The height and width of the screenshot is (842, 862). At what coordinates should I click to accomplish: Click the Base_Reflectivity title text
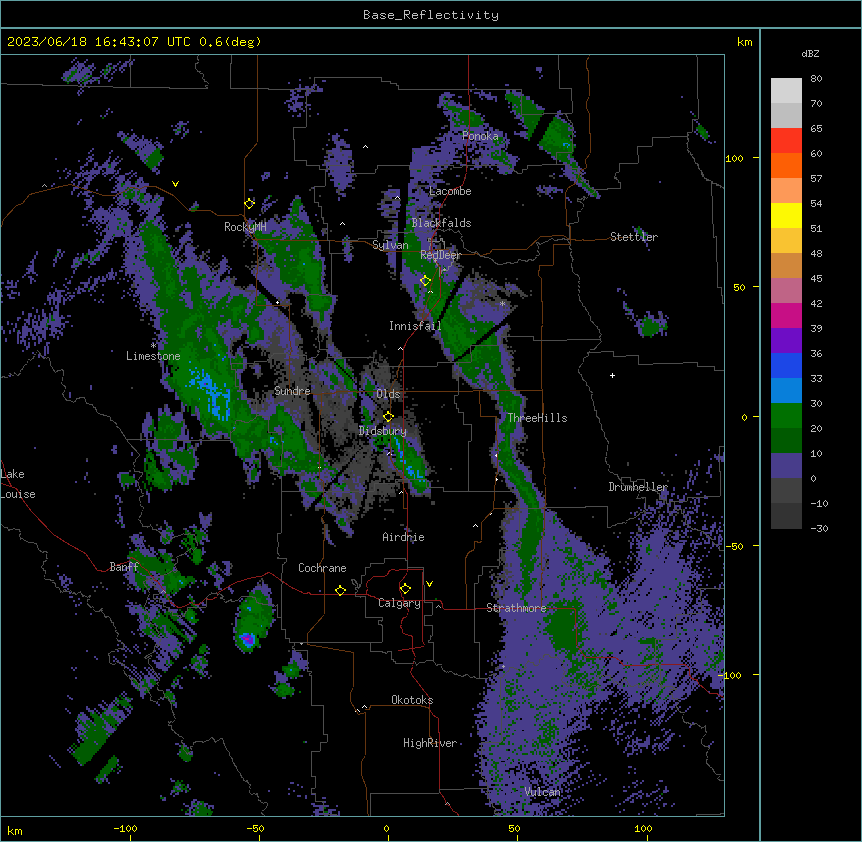pyautogui.click(x=431, y=15)
